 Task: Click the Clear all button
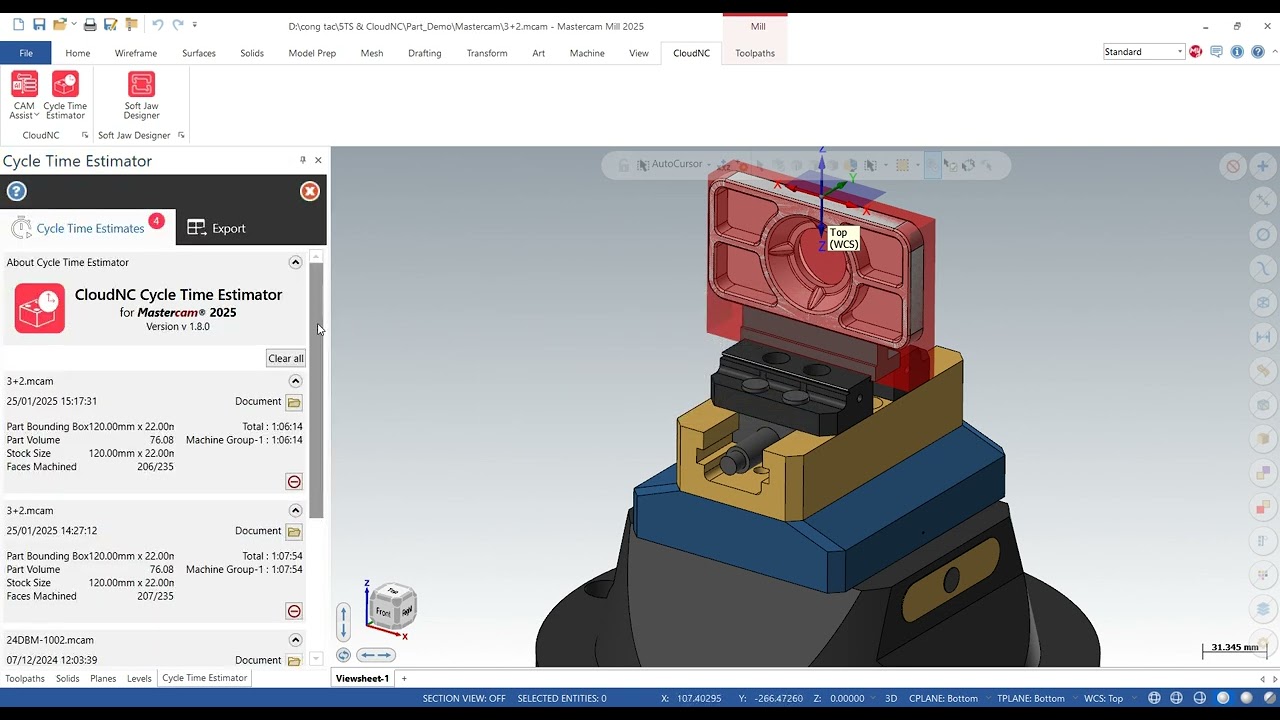[285, 358]
